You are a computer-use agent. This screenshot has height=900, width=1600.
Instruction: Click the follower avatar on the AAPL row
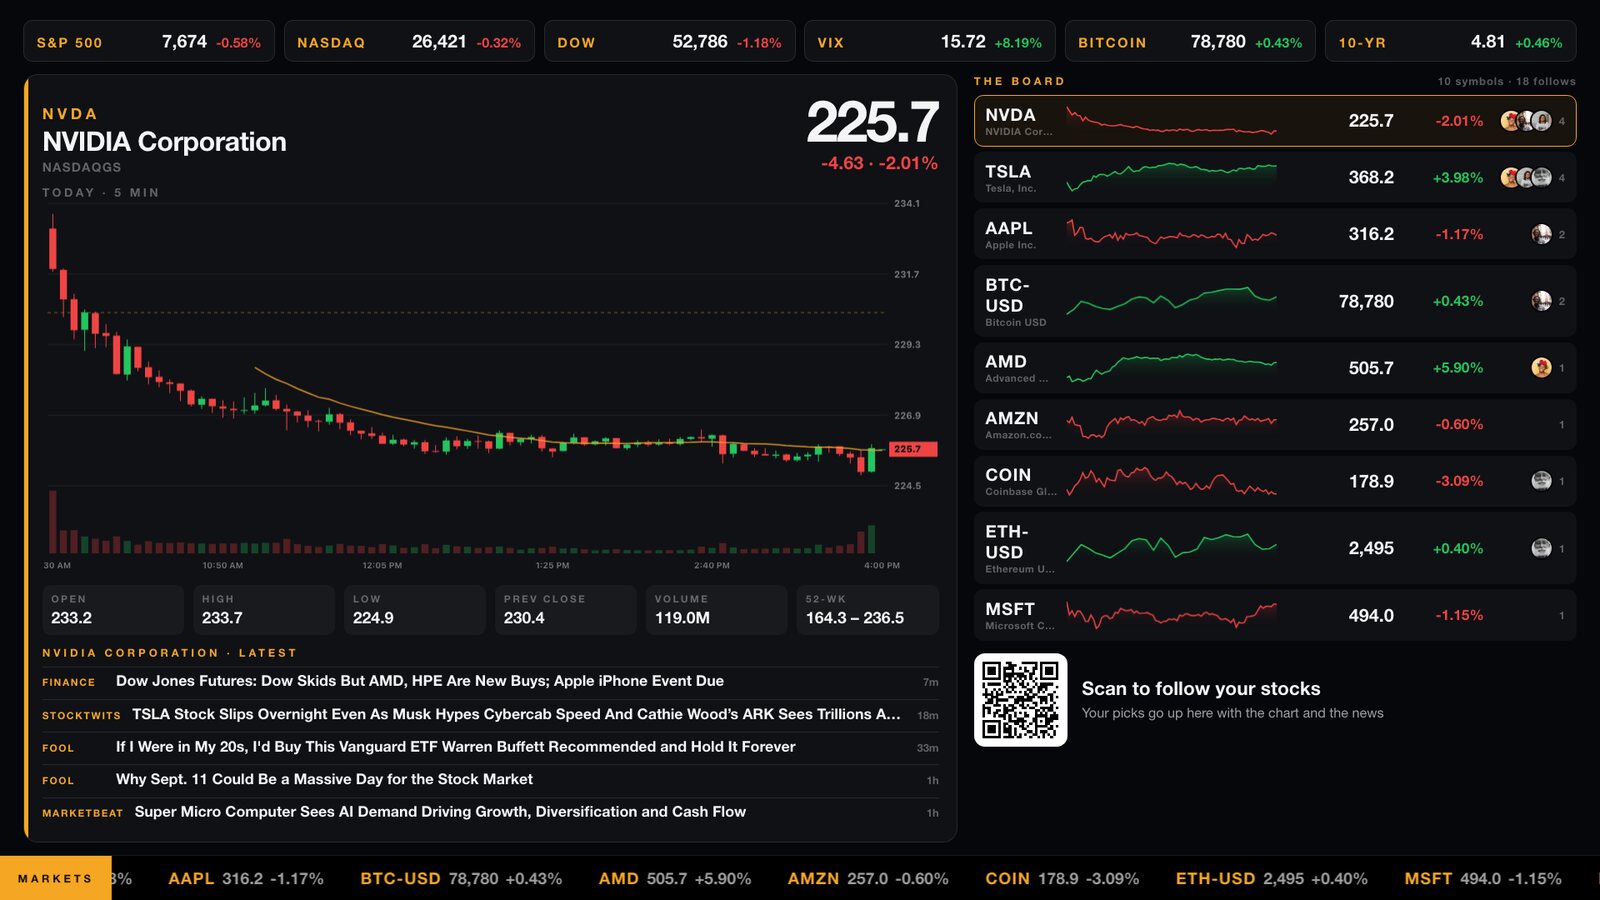1541,234
